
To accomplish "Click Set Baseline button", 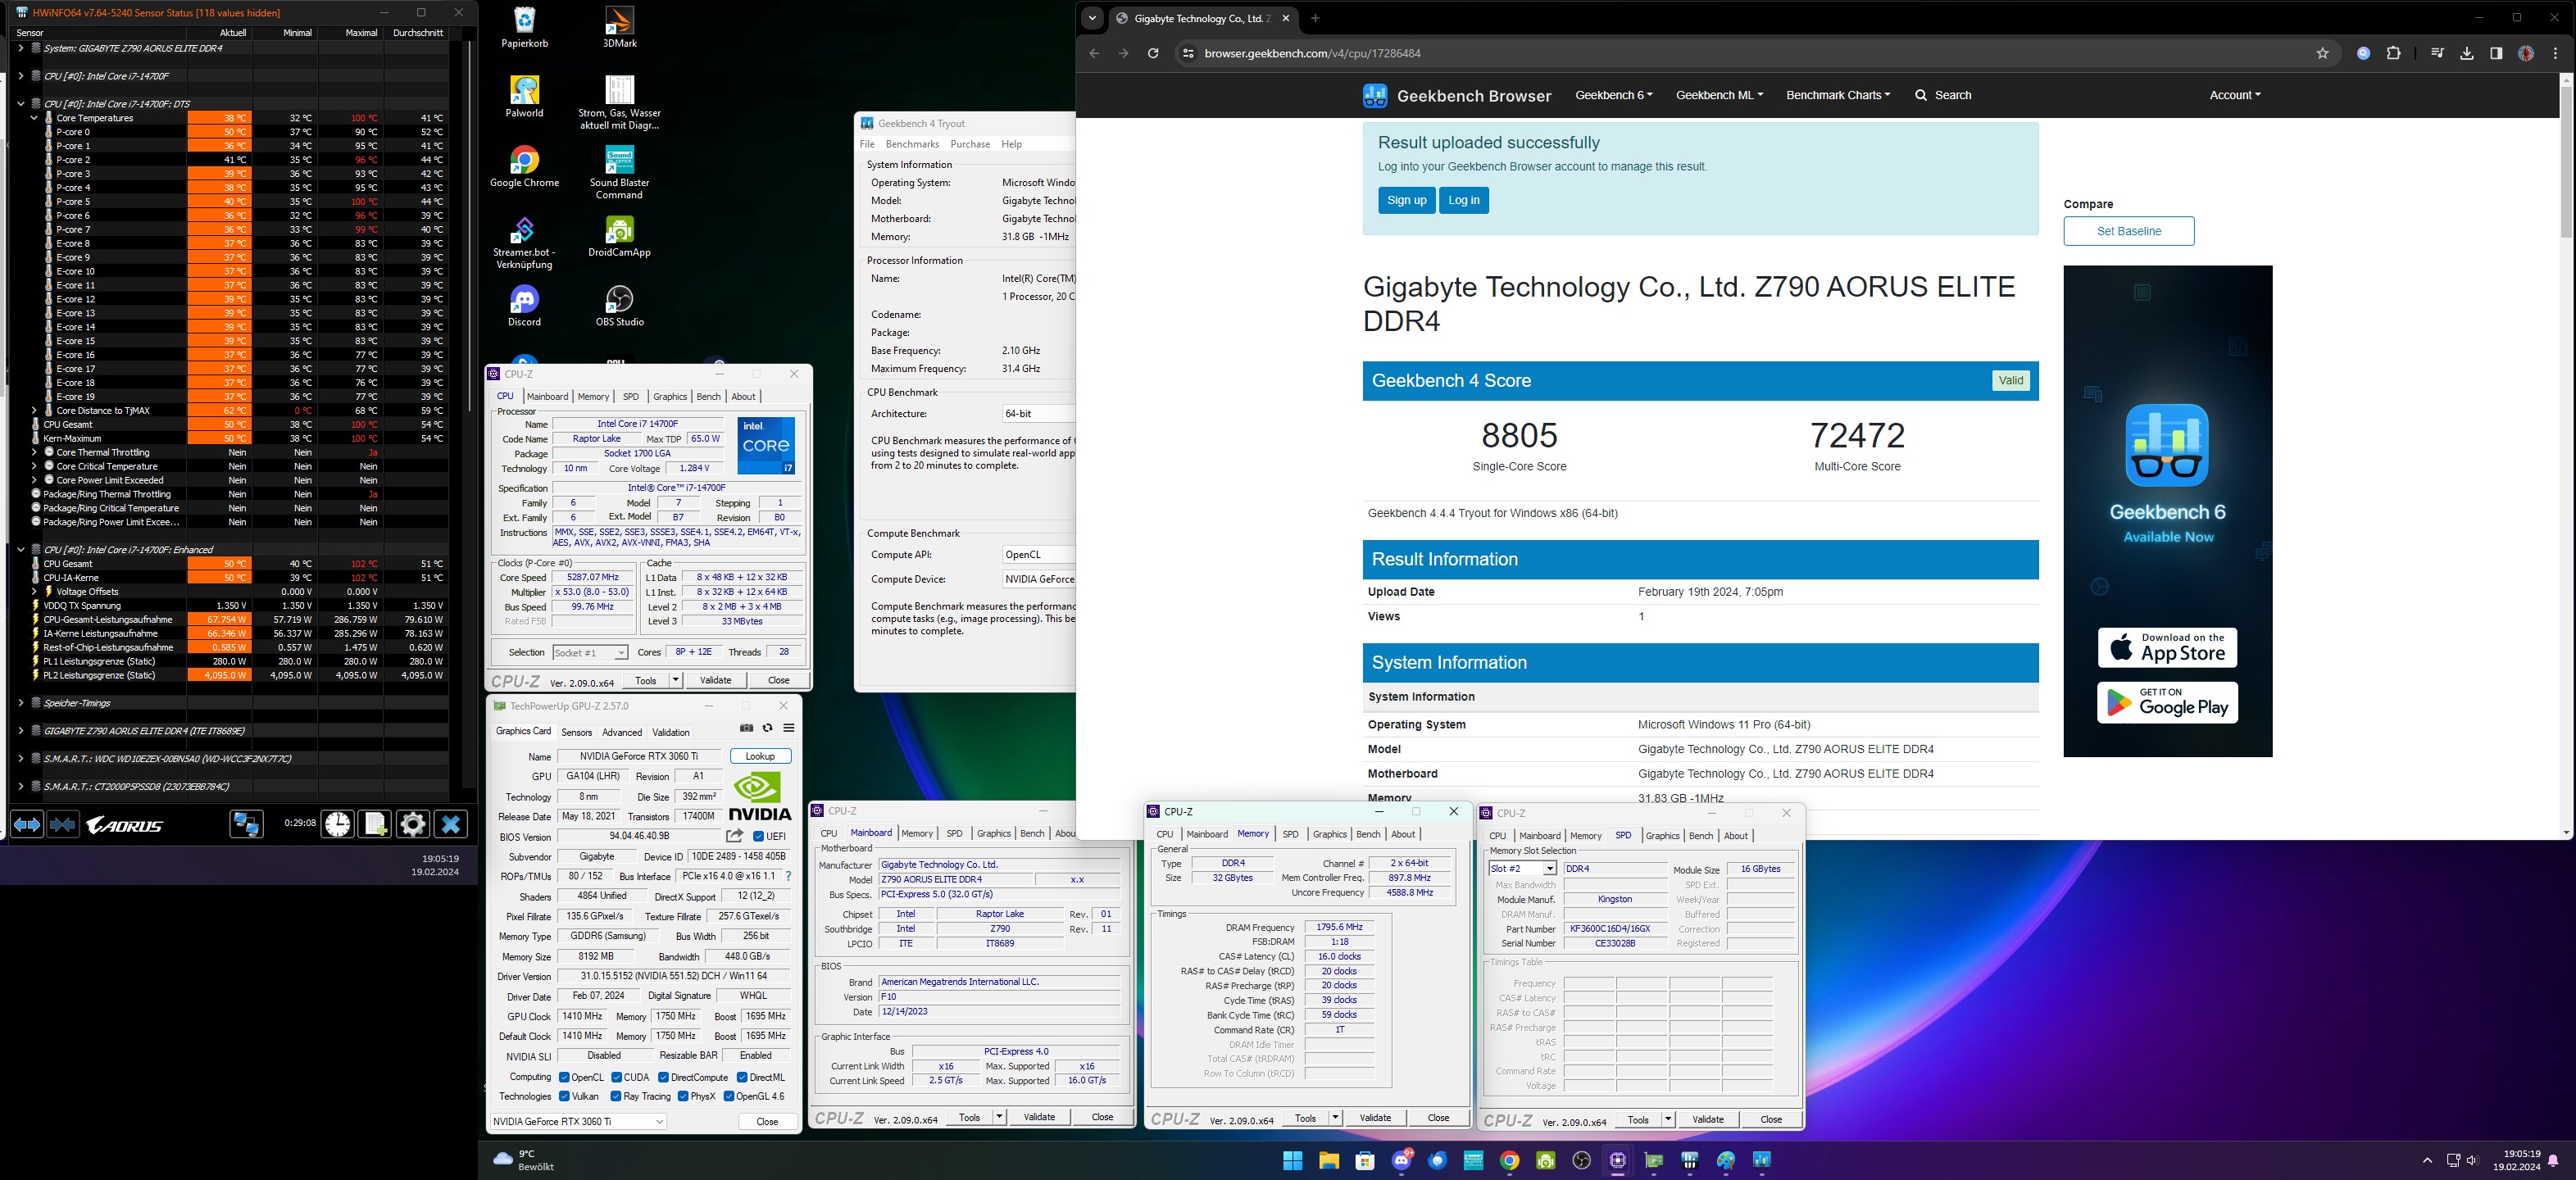I will [x=2129, y=231].
